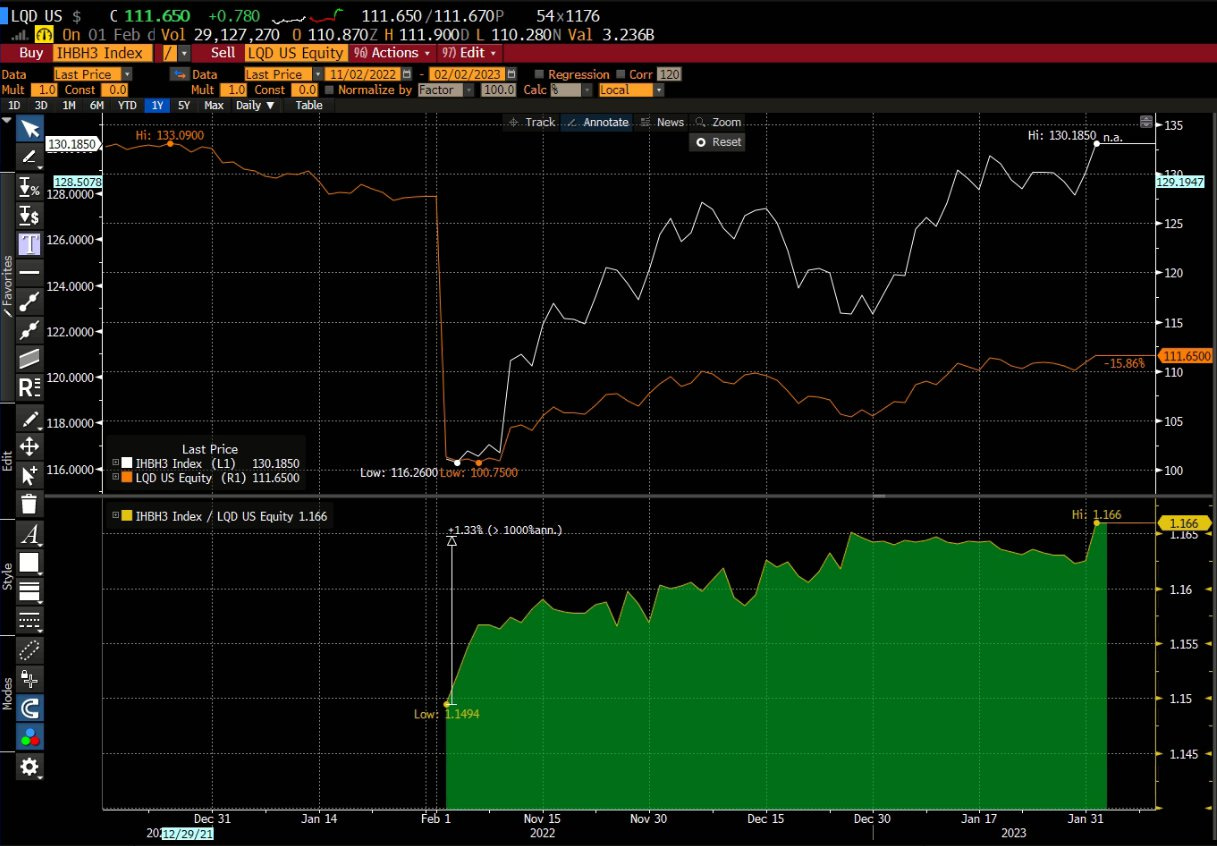Toggle the magnet snap mode

[30, 709]
